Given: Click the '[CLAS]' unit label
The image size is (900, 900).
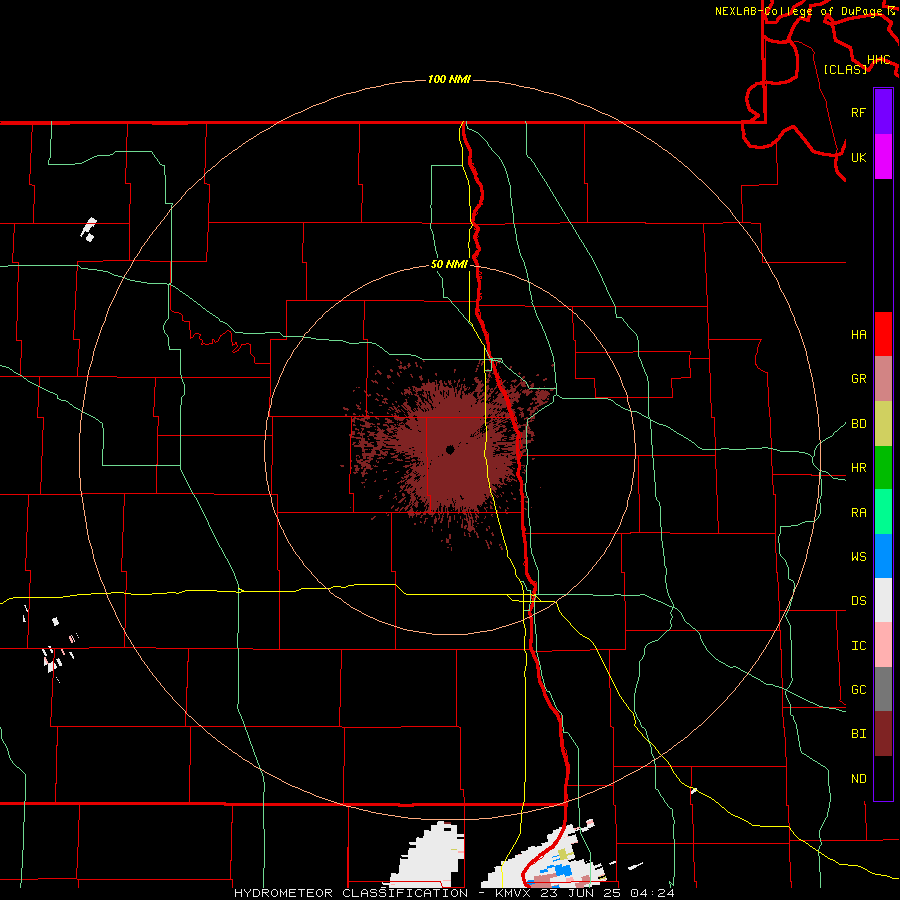Looking at the screenshot, I should (x=845, y=69).
